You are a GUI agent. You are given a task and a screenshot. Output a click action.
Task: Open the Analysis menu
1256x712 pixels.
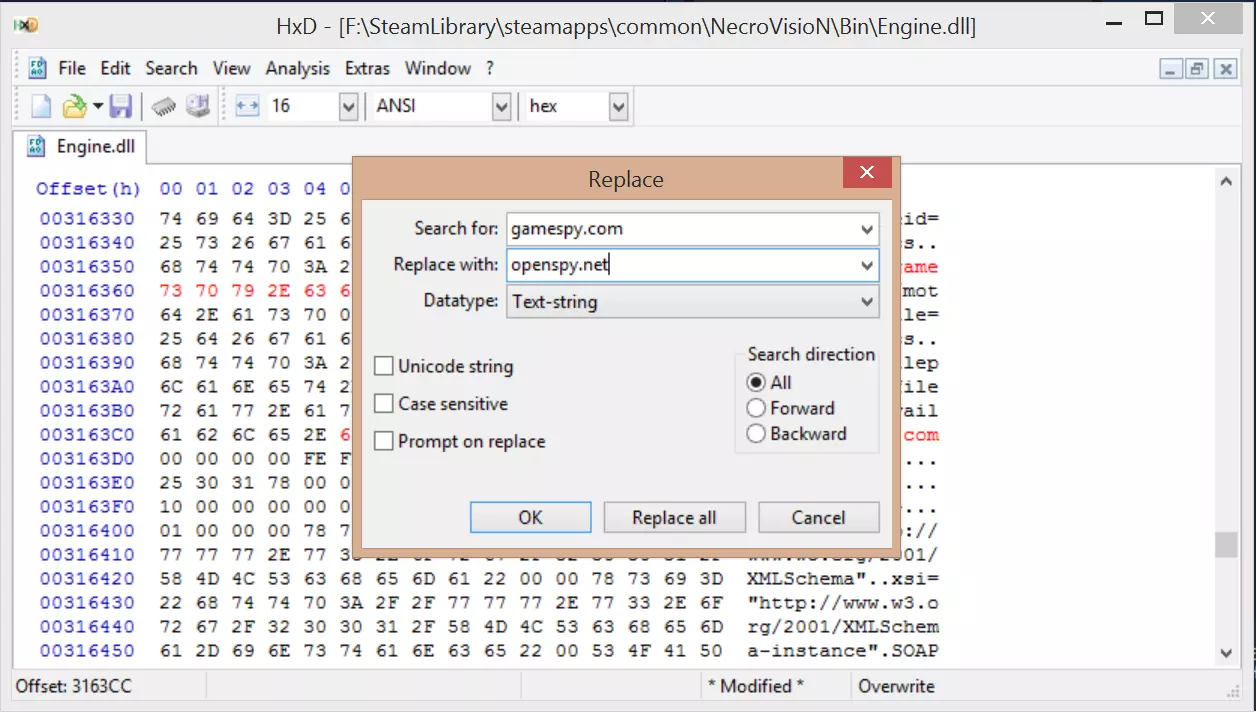tap(297, 68)
